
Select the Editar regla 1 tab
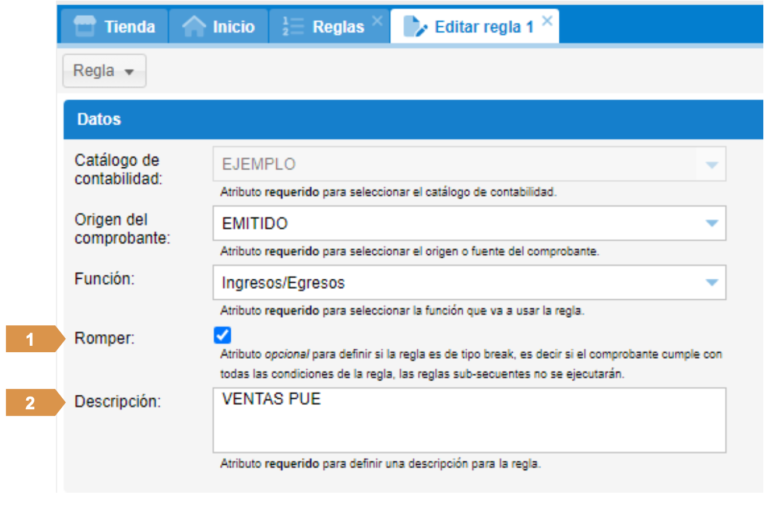(483, 27)
